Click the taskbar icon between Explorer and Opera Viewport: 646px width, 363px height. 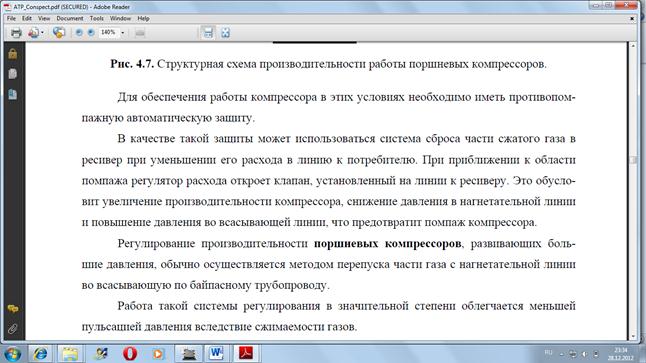pos(101,354)
